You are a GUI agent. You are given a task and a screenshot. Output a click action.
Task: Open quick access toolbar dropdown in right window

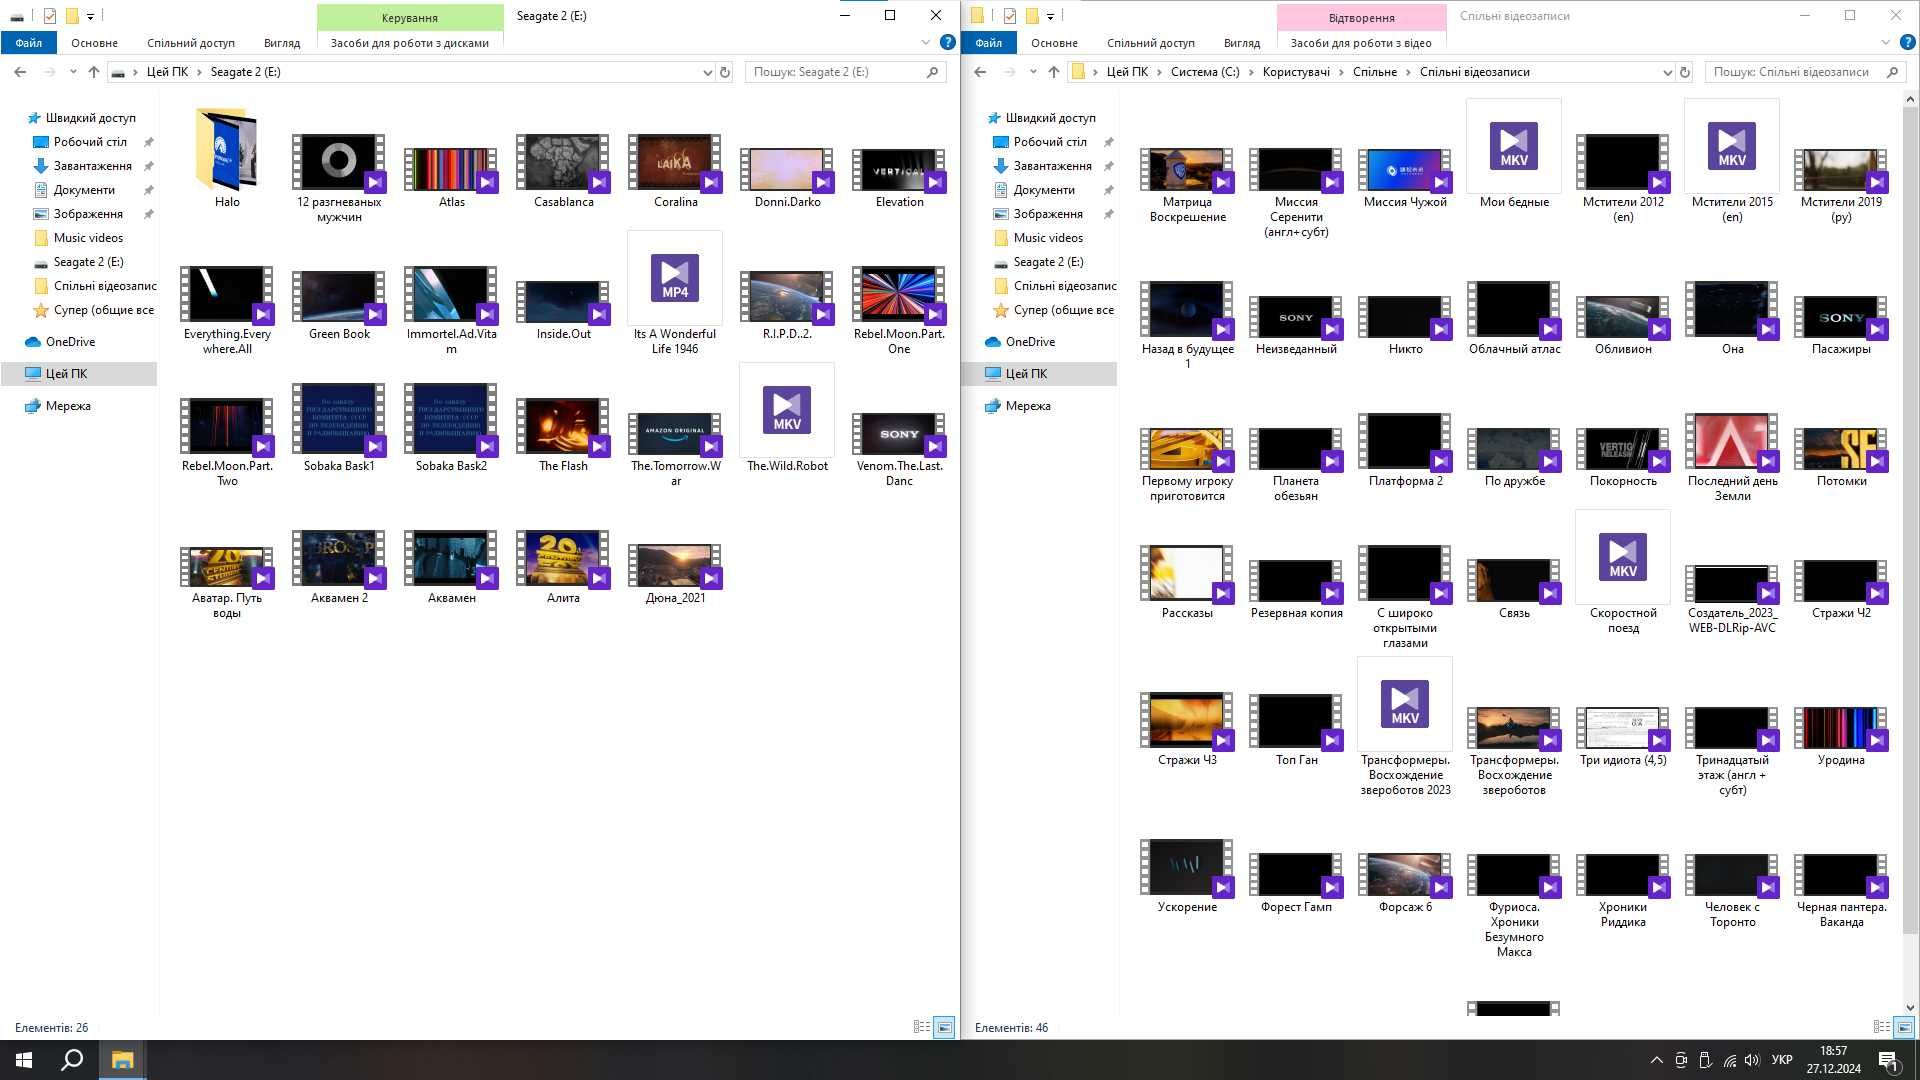(1050, 16)
